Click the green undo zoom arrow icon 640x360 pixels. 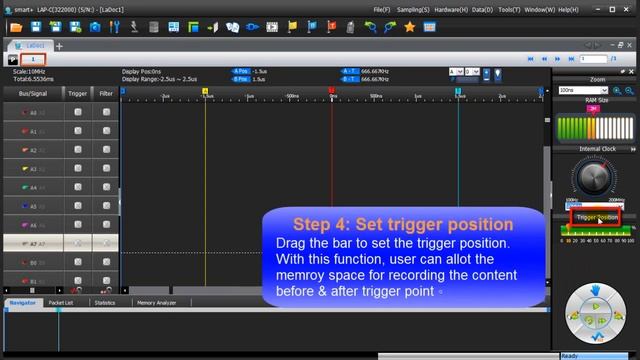tap(370, 27)
